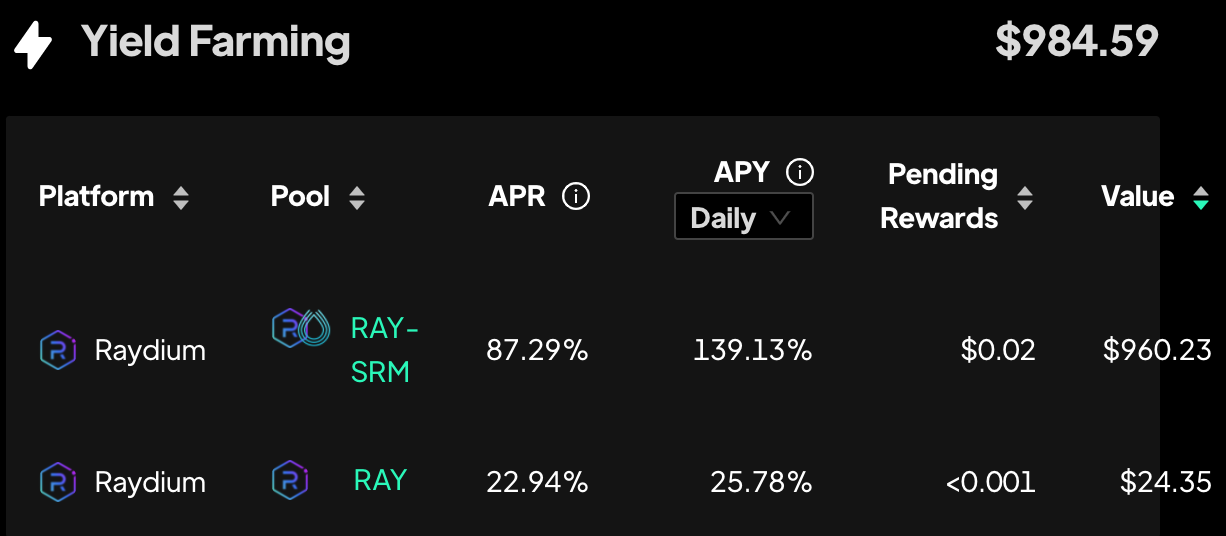Click the APR info circle icon
This screenshot has width=1226, height=536.
[576, 196]
